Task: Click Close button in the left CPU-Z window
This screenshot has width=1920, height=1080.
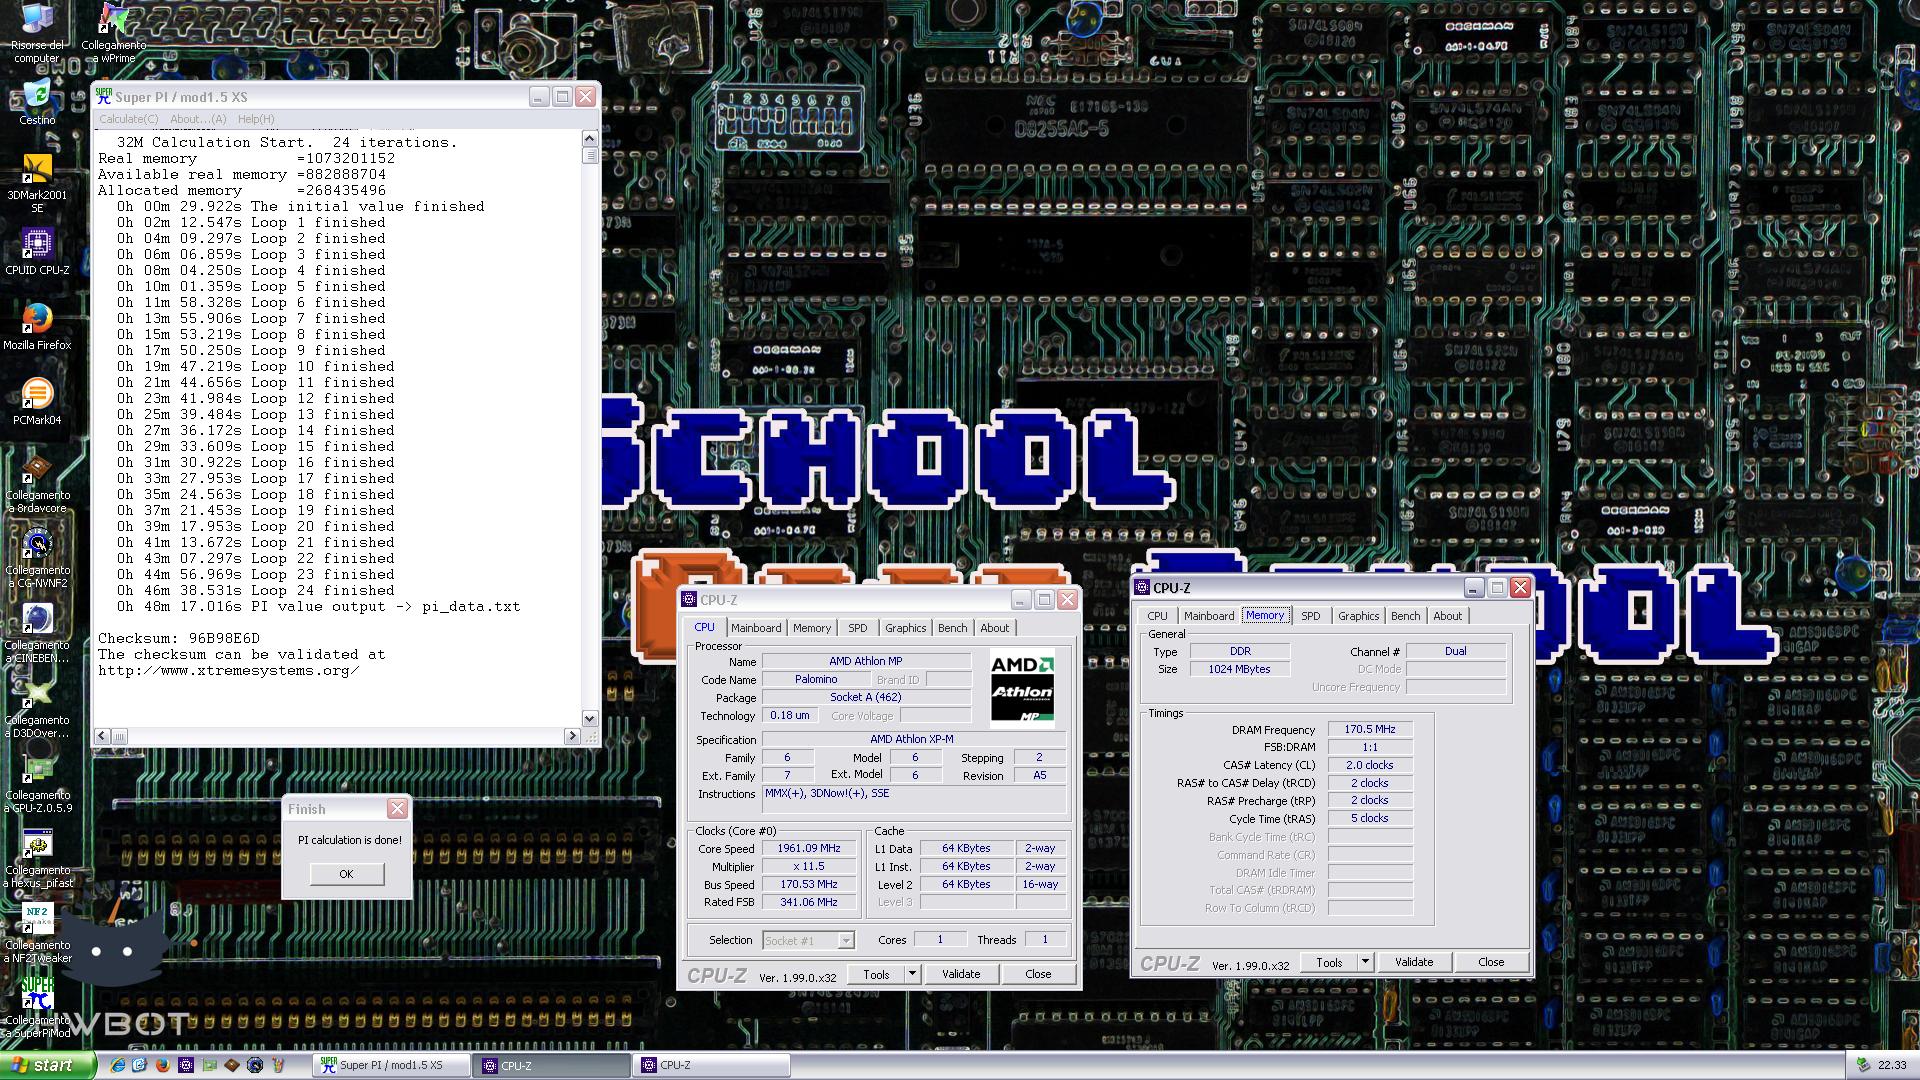Action: pyautogui.click(x=1038, y=974)
